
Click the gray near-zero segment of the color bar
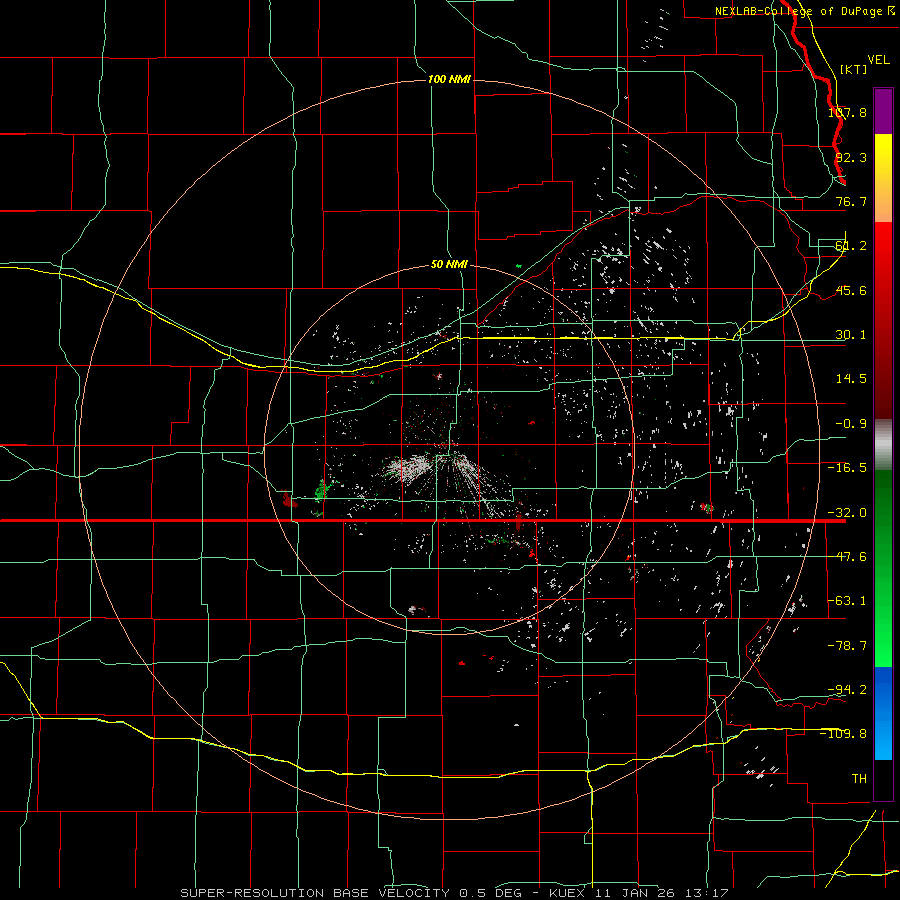coord(883,444)
